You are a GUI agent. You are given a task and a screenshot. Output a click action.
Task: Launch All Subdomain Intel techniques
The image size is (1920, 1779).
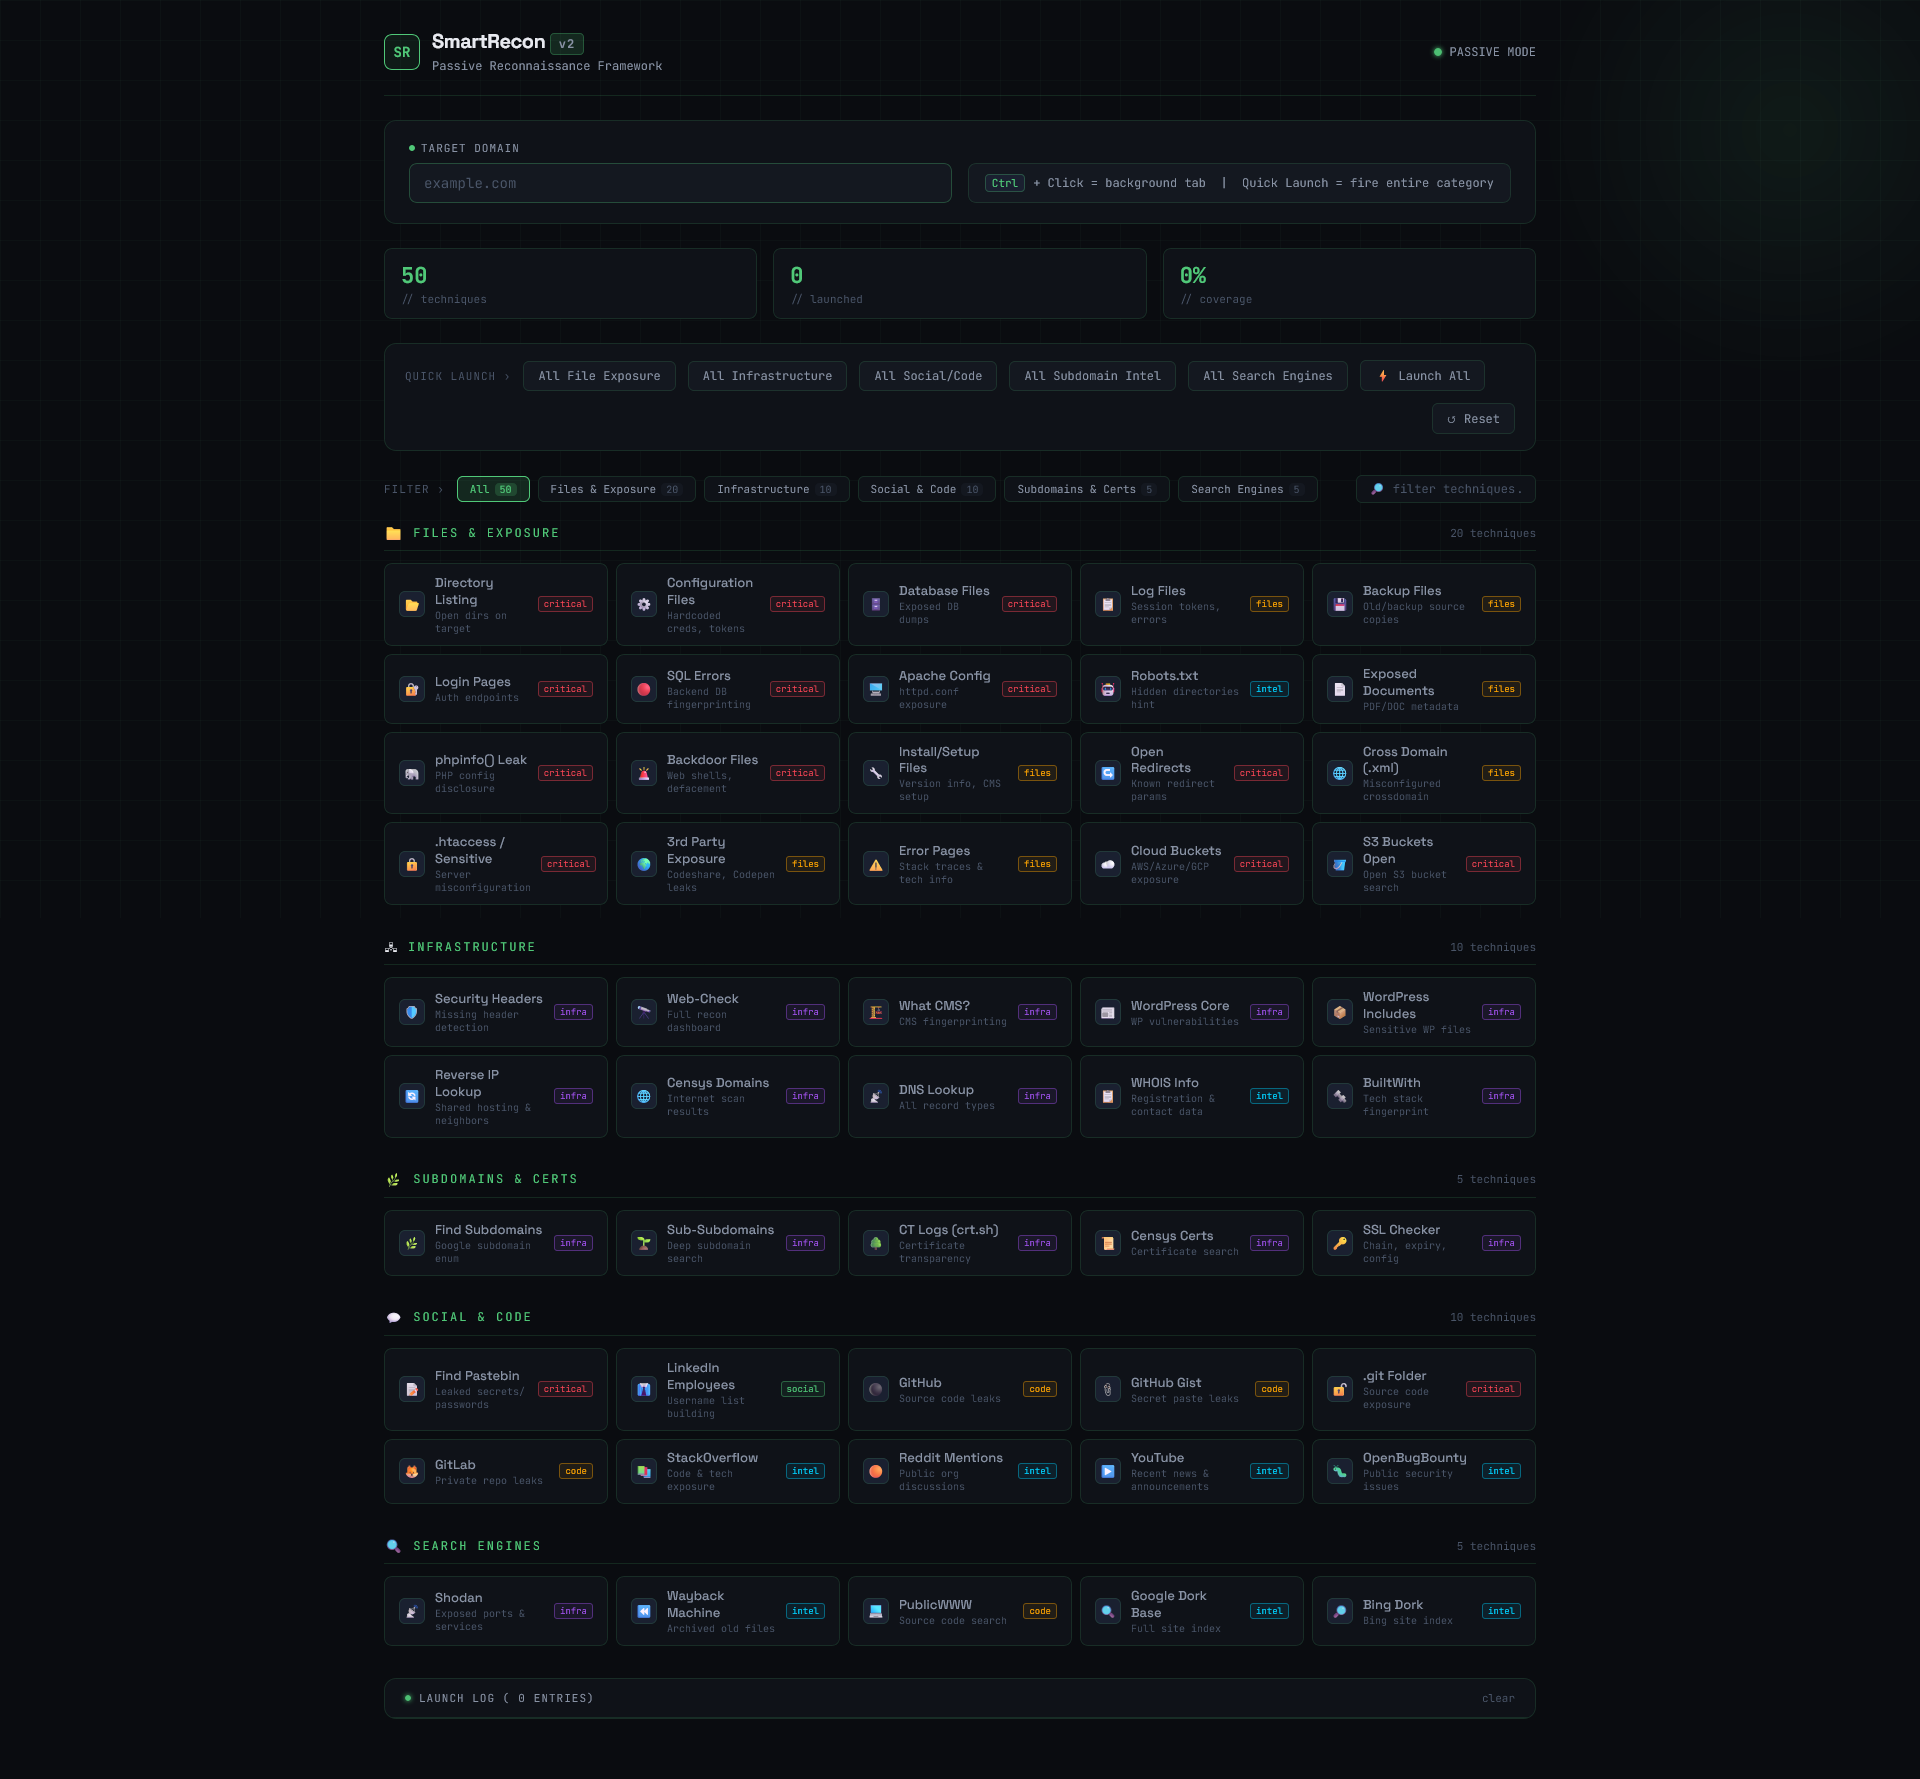(x=1092, y=376)
